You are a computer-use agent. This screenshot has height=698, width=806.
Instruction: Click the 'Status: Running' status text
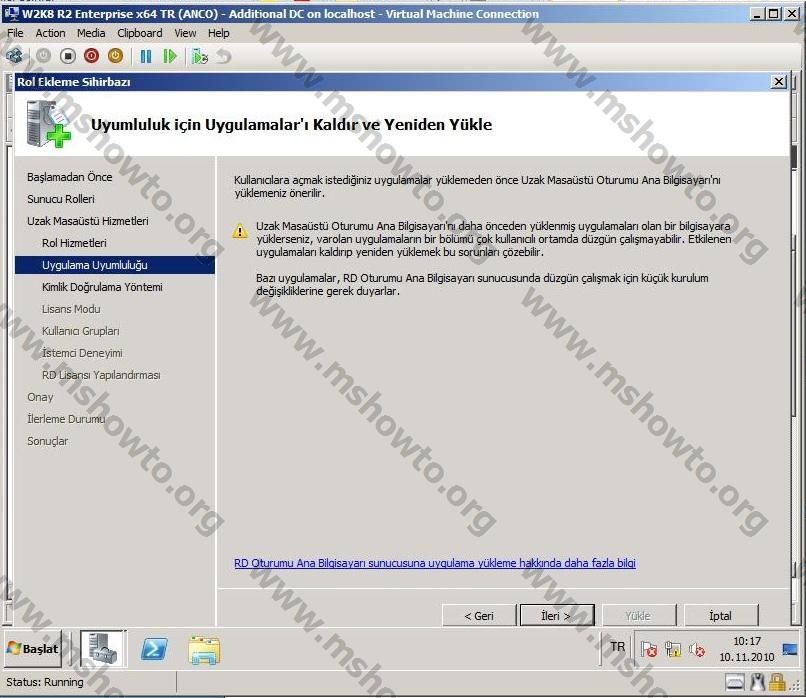45,682
